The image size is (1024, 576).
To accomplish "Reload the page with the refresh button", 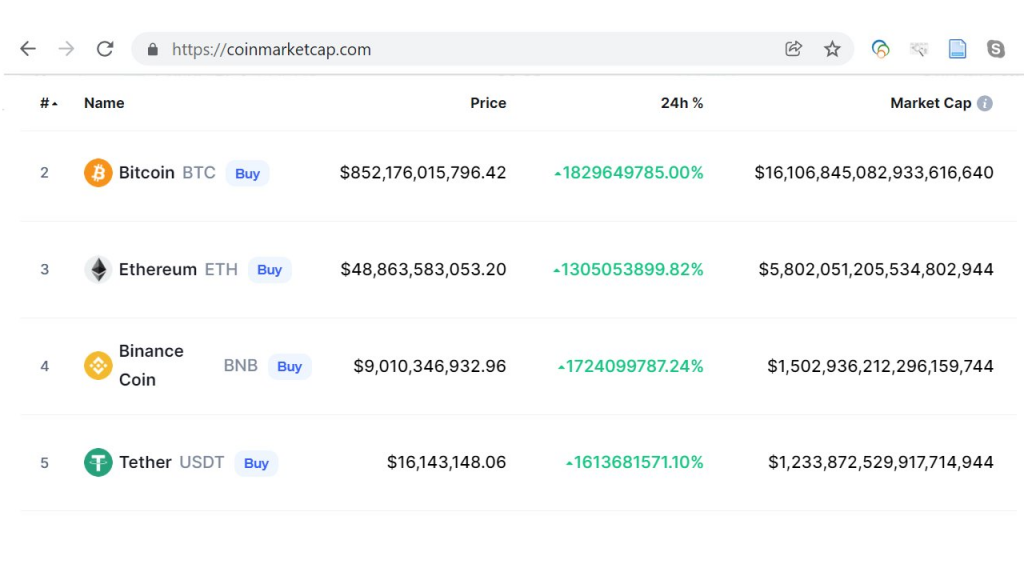I will coord(105,49).
